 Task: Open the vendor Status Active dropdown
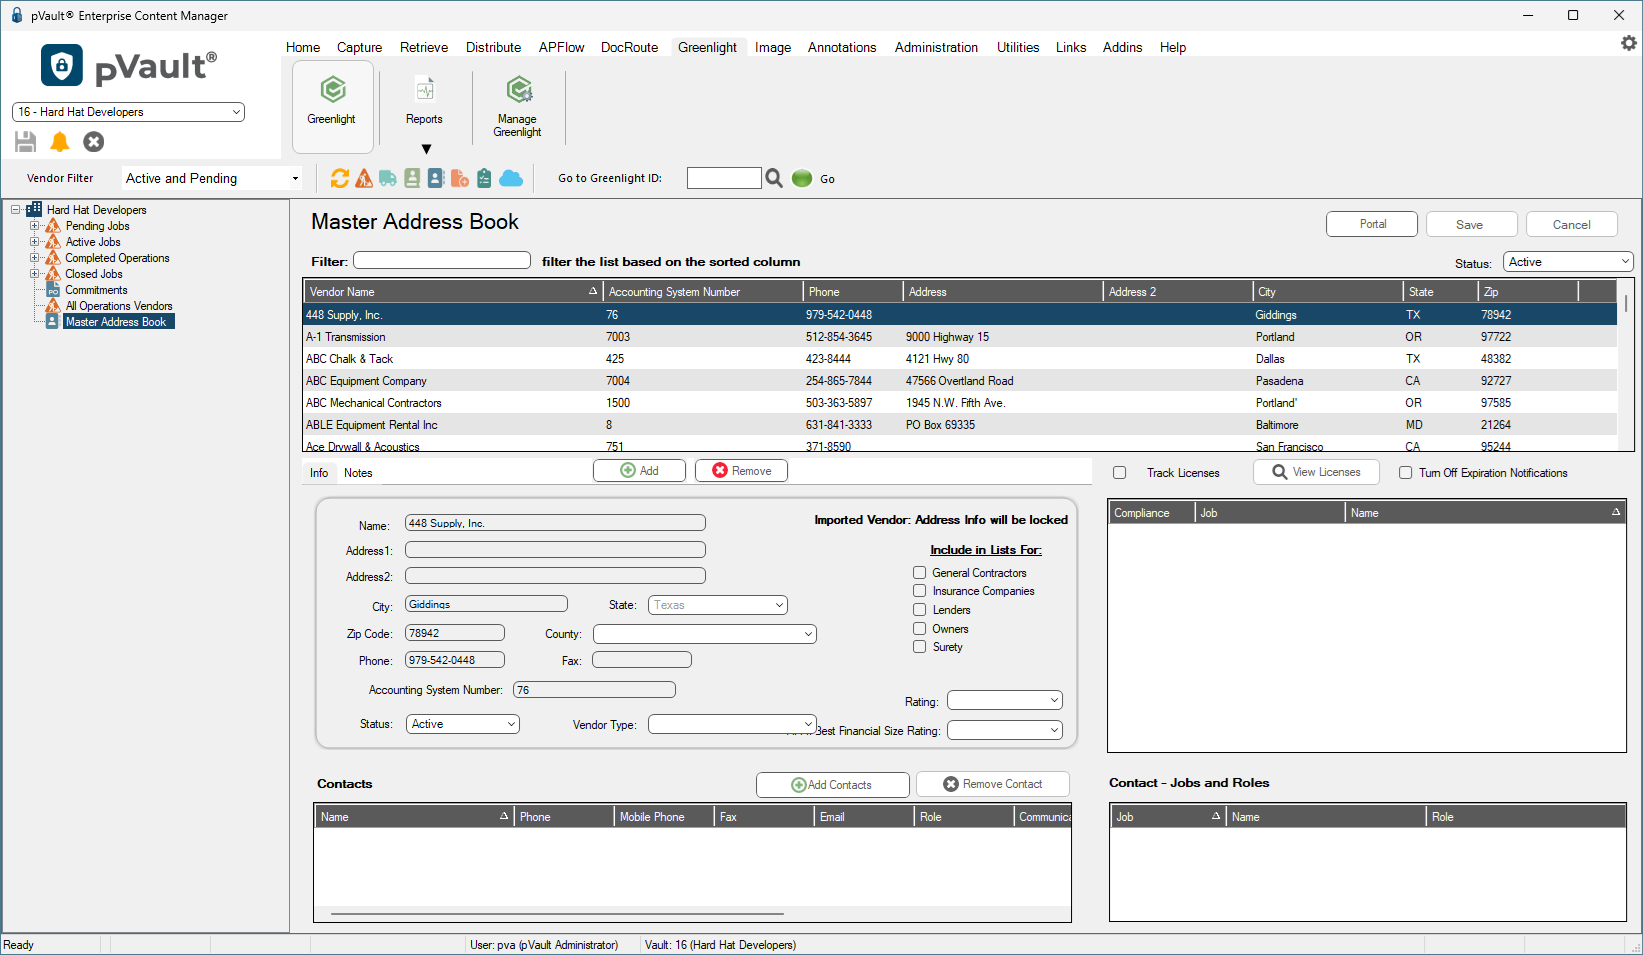click(463, 724)
